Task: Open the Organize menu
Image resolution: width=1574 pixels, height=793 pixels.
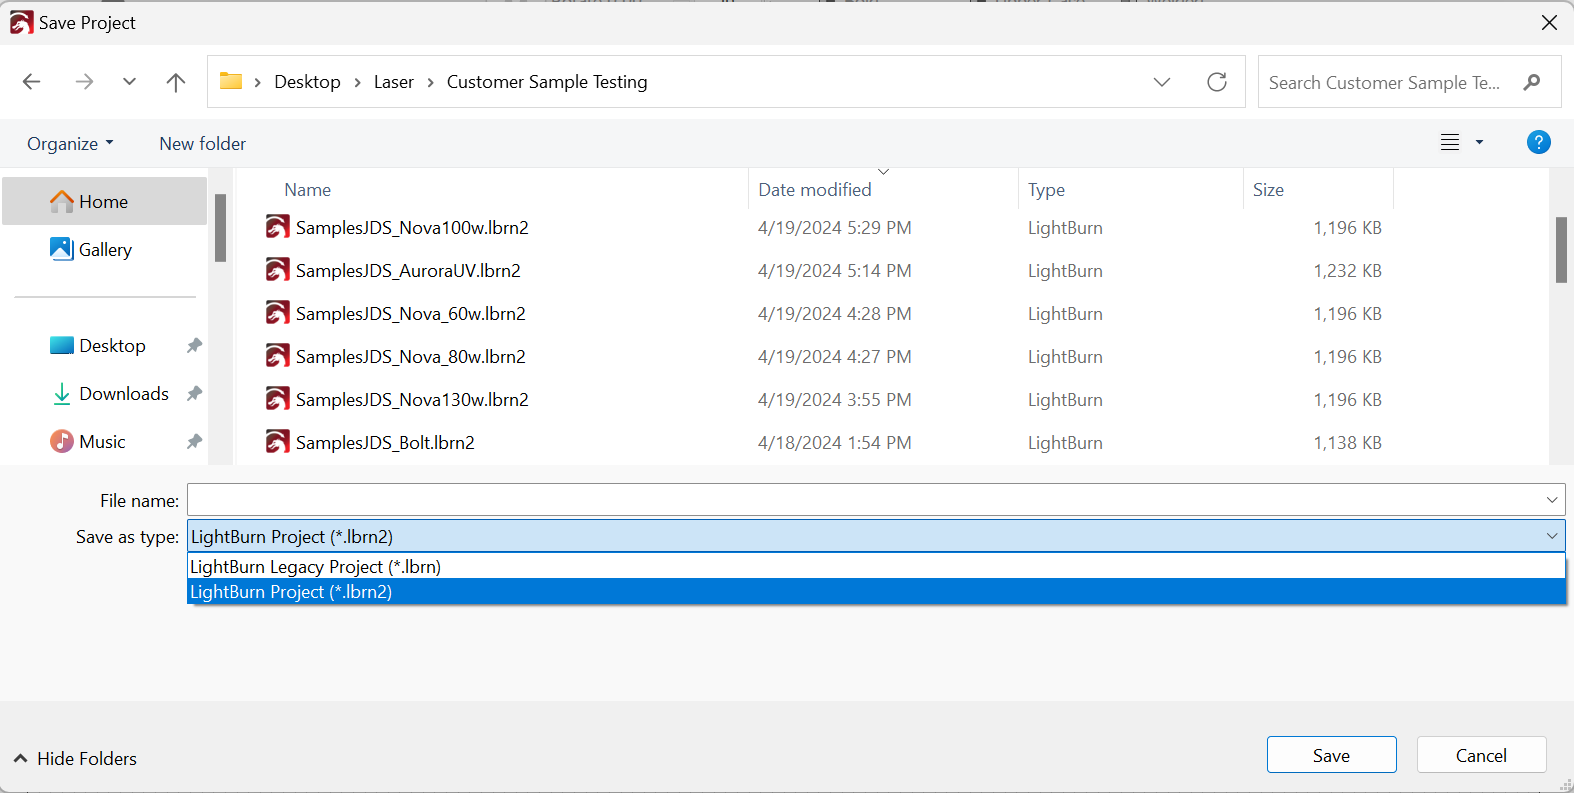Action: 70,144
